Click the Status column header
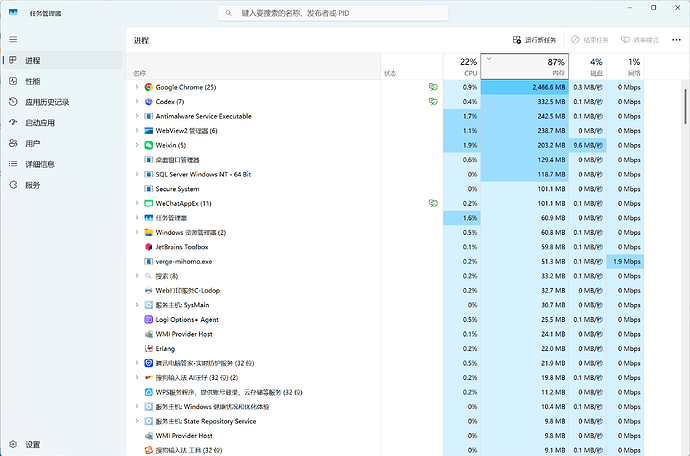 pyautogui.click(x=411, y=66)
